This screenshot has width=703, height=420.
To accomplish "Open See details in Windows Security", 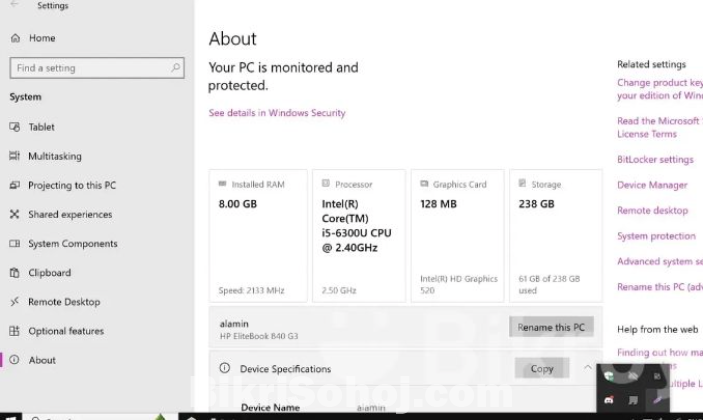I will (277, 113).
